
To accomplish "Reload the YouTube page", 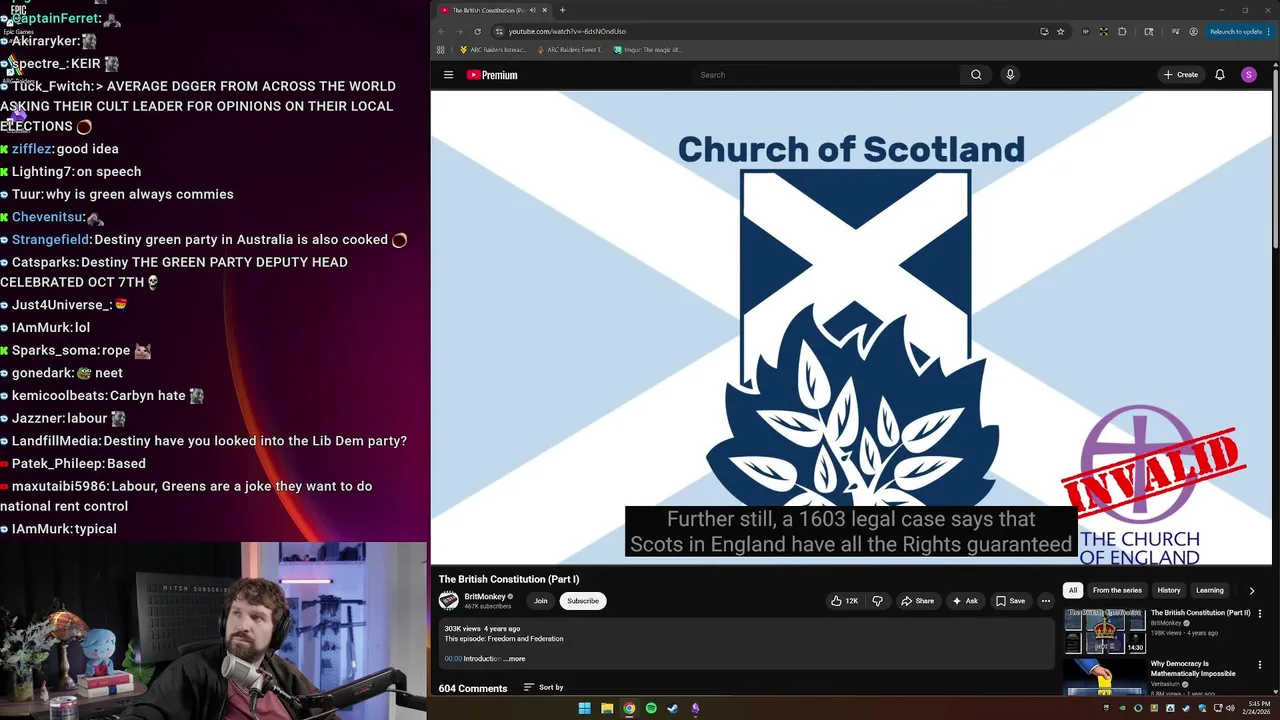I will coord(477,31).
